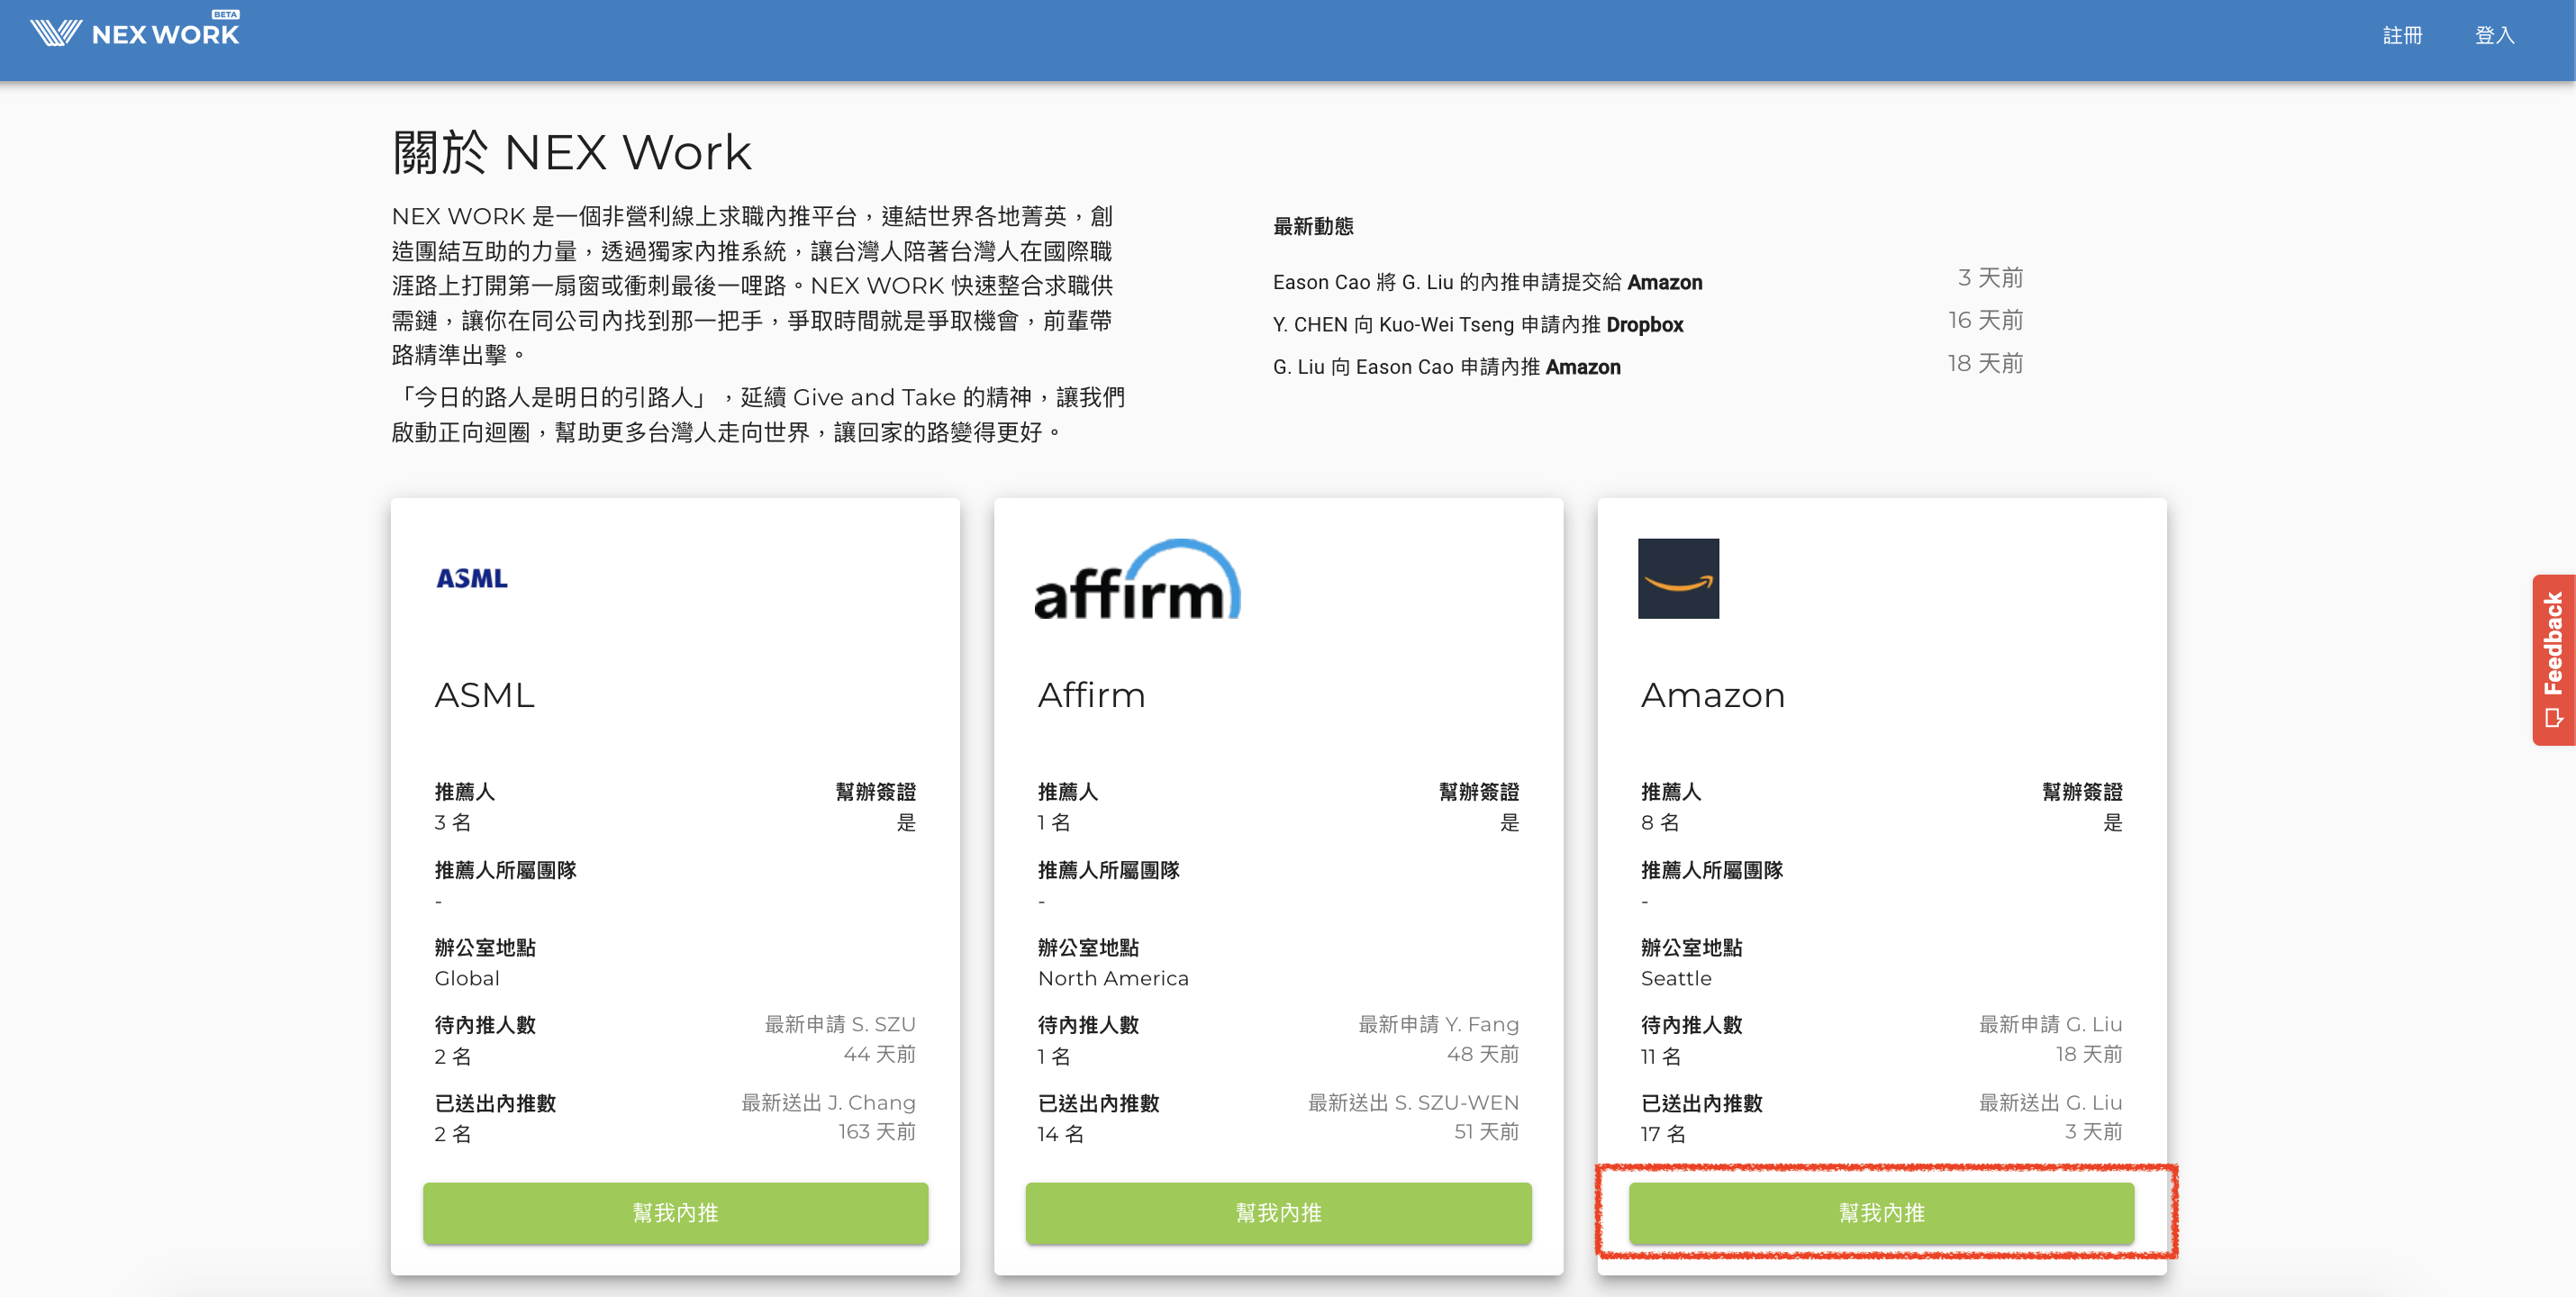The height and width of the screenshot is (1297, 2576).
Task: Click the highlighted Amazon 幫我內推 button
Action: (x=1880, y=1213)
